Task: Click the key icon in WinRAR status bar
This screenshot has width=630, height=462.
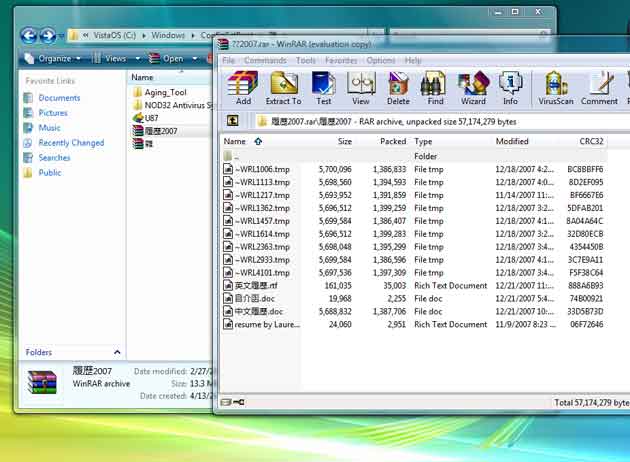Action: tap(239, 402)
